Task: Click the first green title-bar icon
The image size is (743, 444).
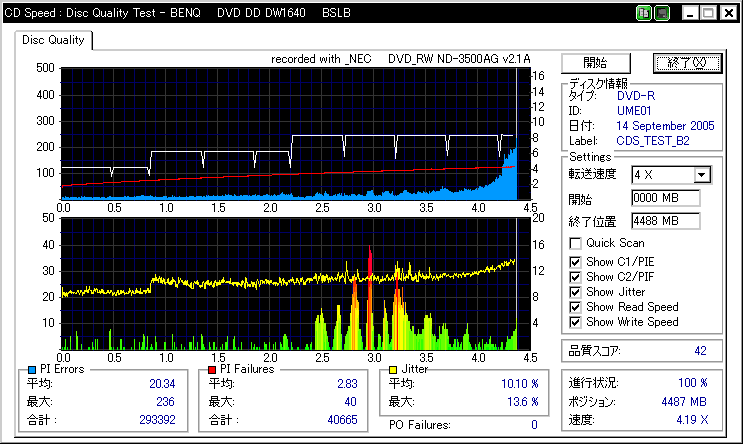Action: click(643, 13)
